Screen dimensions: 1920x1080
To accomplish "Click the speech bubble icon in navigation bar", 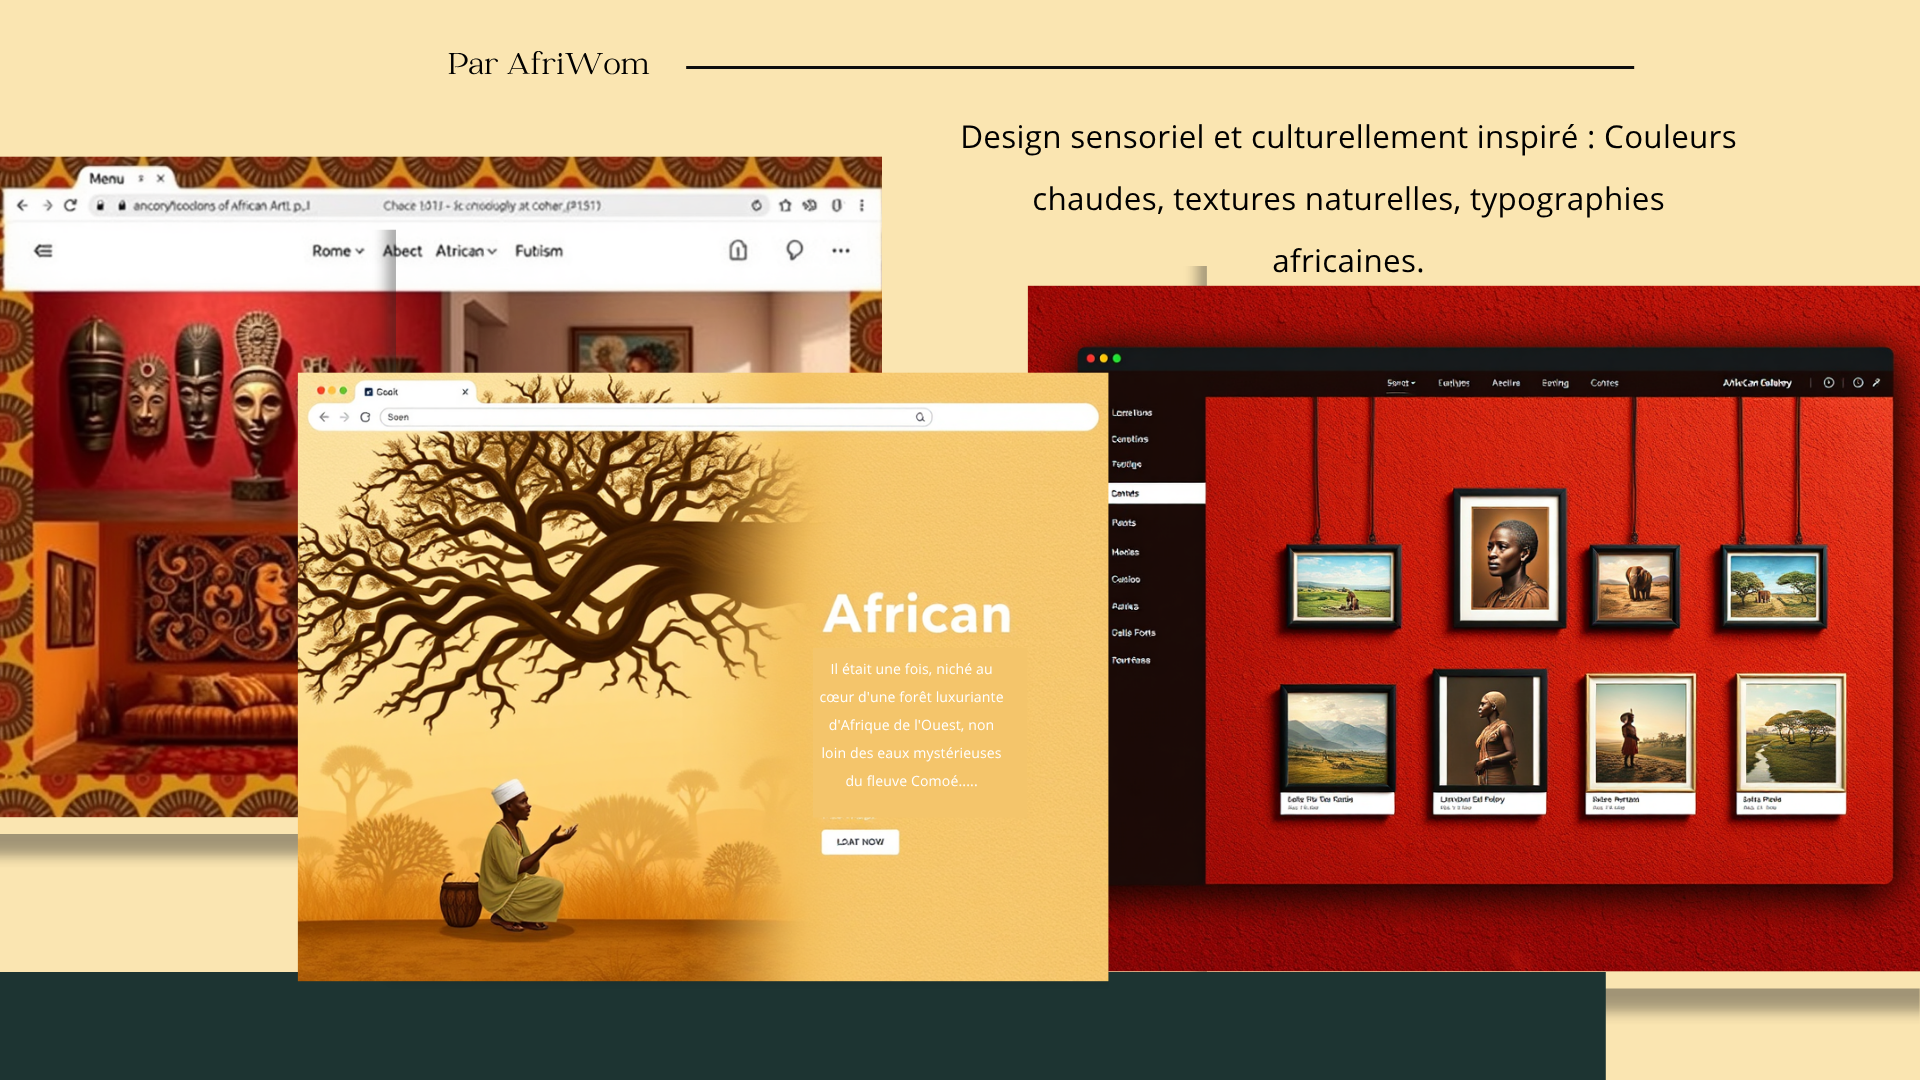I will (794, 250).
